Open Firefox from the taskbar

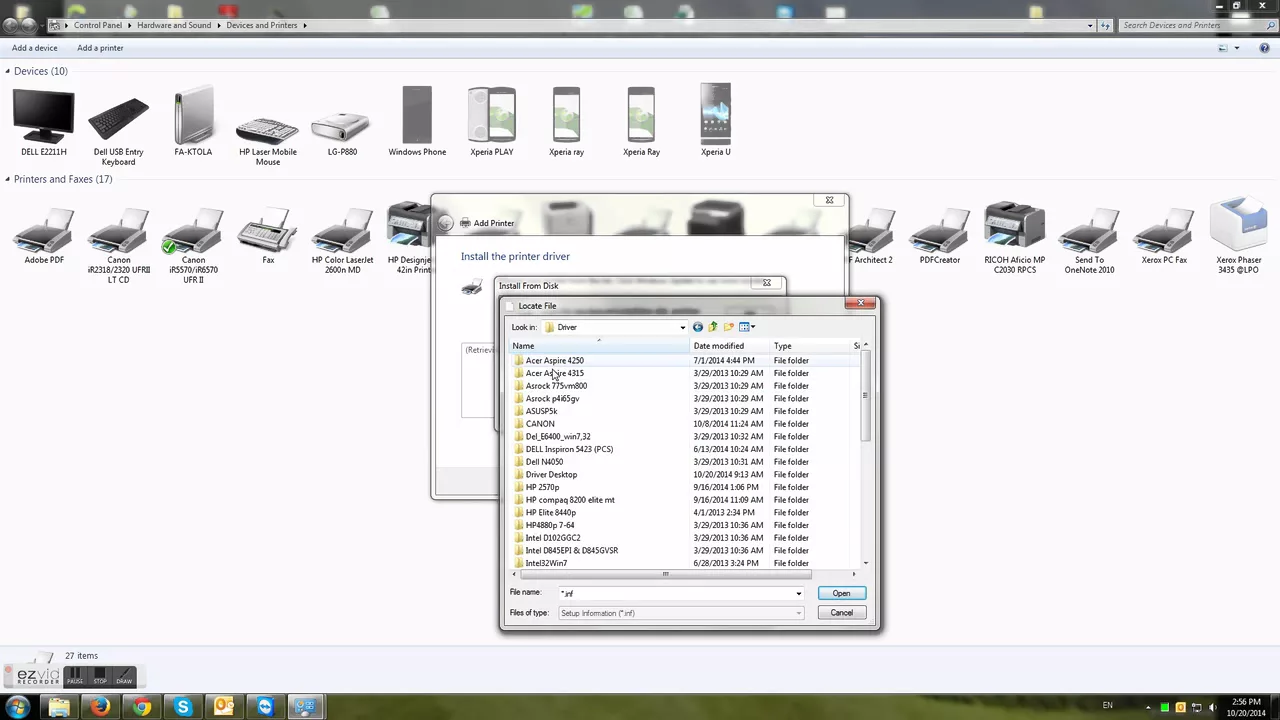tap(99, 707)
